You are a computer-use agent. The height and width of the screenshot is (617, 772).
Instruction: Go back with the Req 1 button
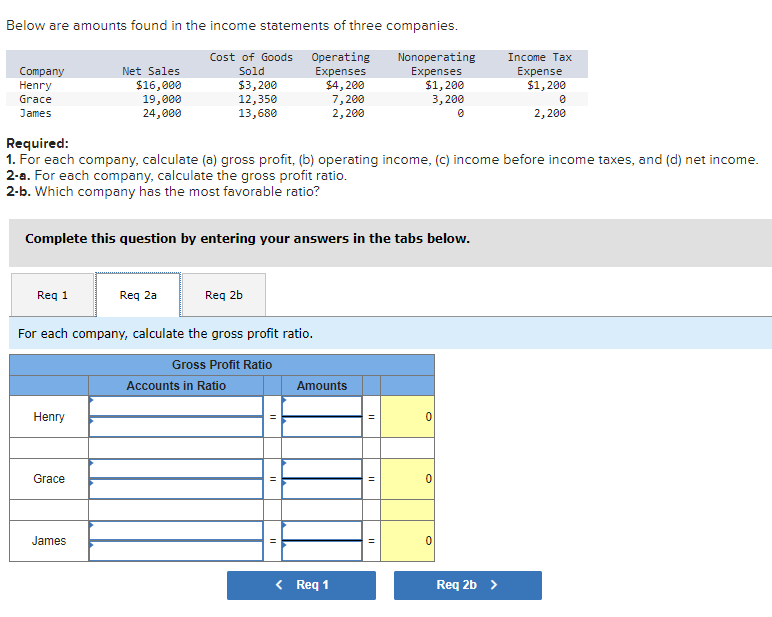301,585
